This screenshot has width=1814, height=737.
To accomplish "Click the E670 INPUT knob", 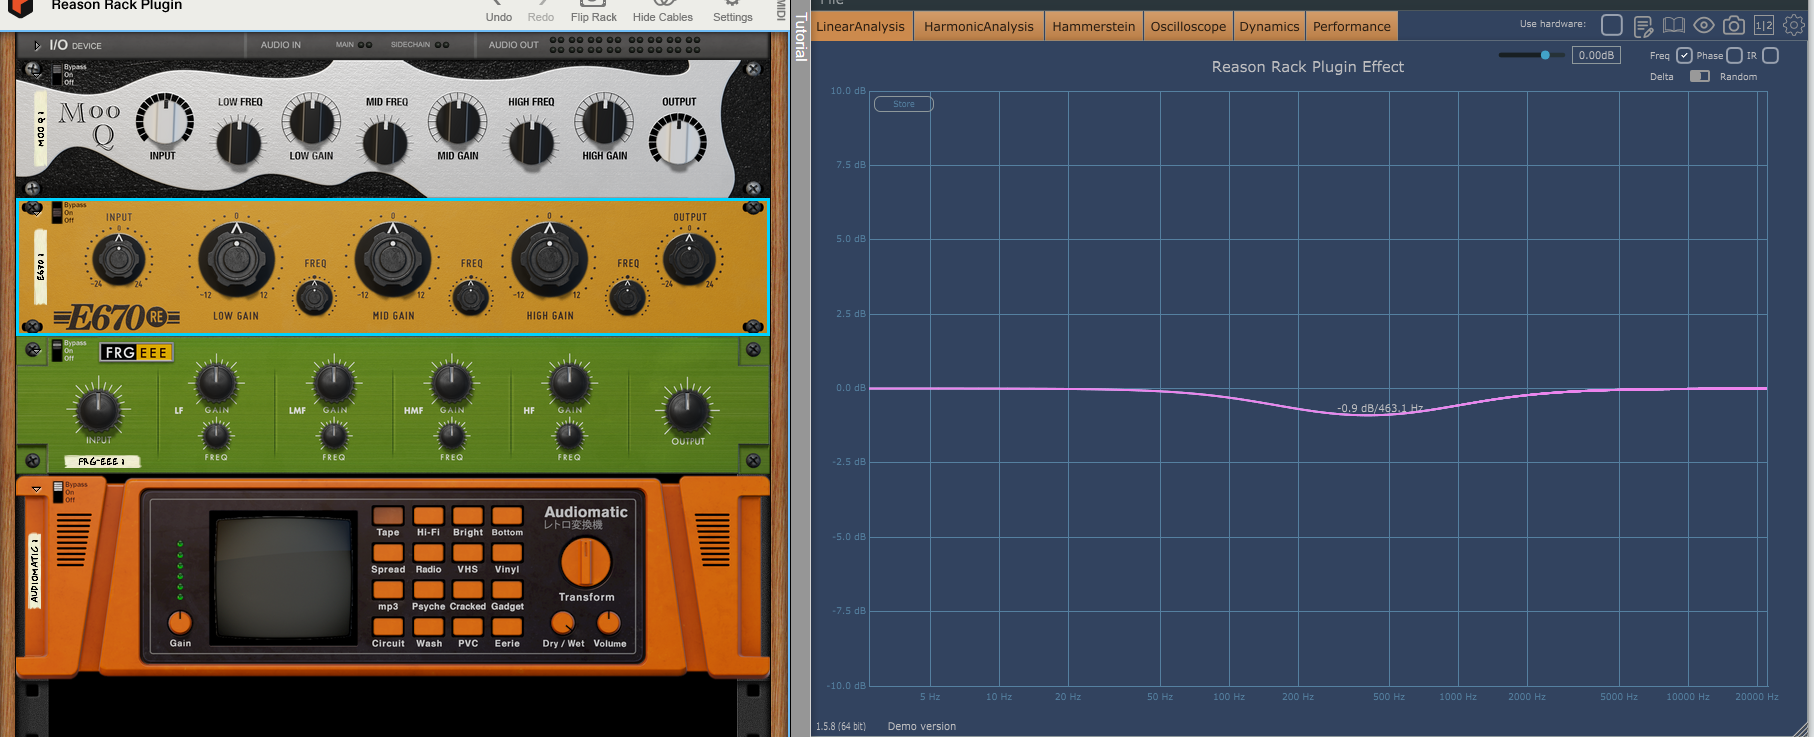I will click(x=118, y=259).
